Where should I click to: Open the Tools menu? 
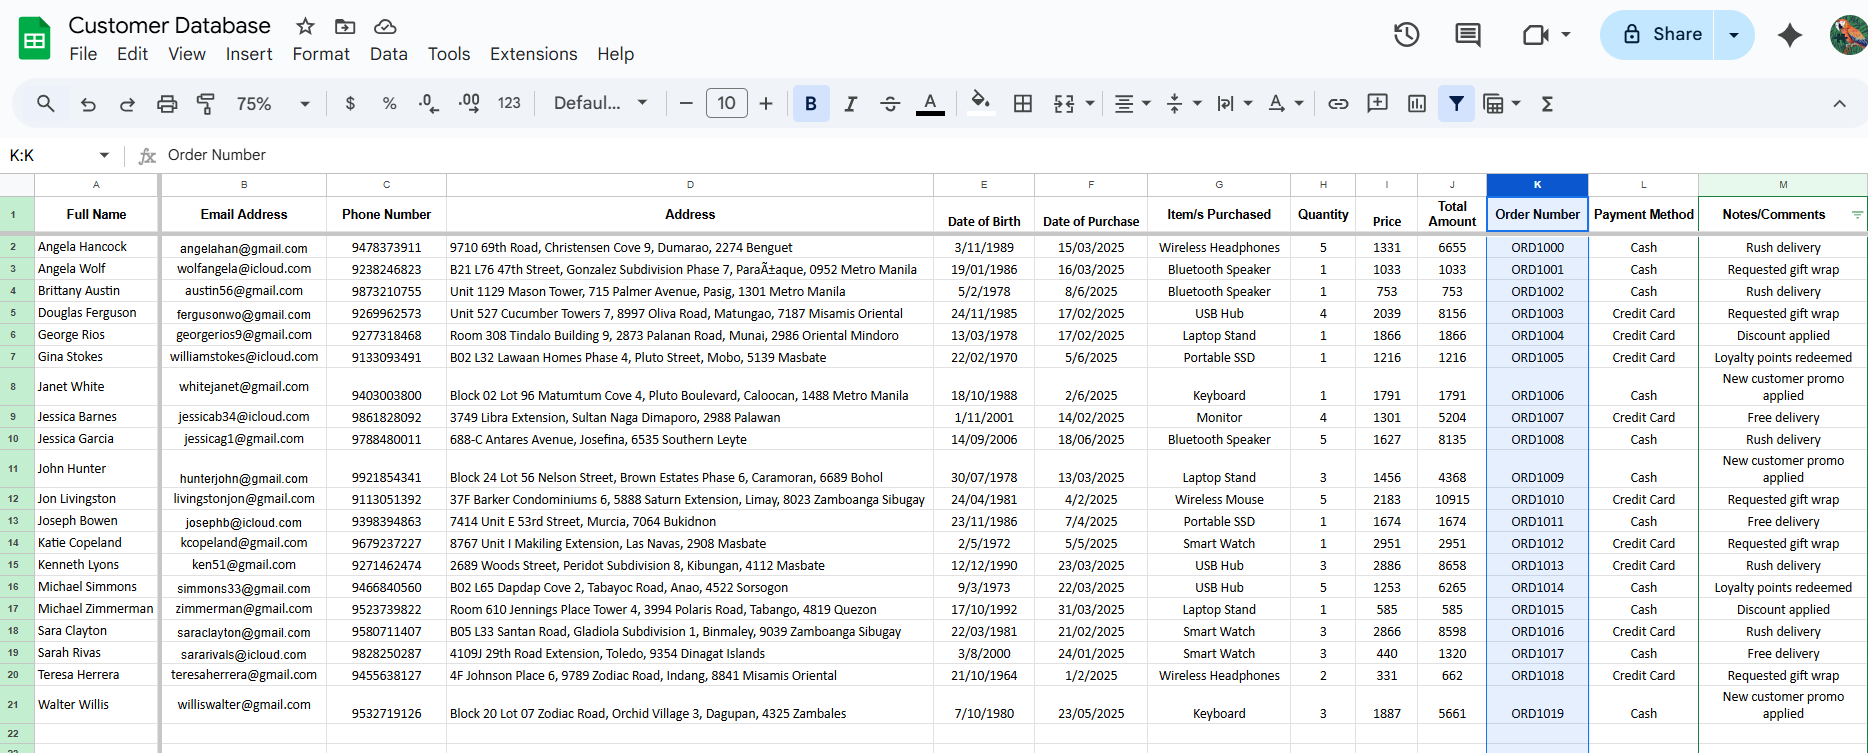click(449, 54)
